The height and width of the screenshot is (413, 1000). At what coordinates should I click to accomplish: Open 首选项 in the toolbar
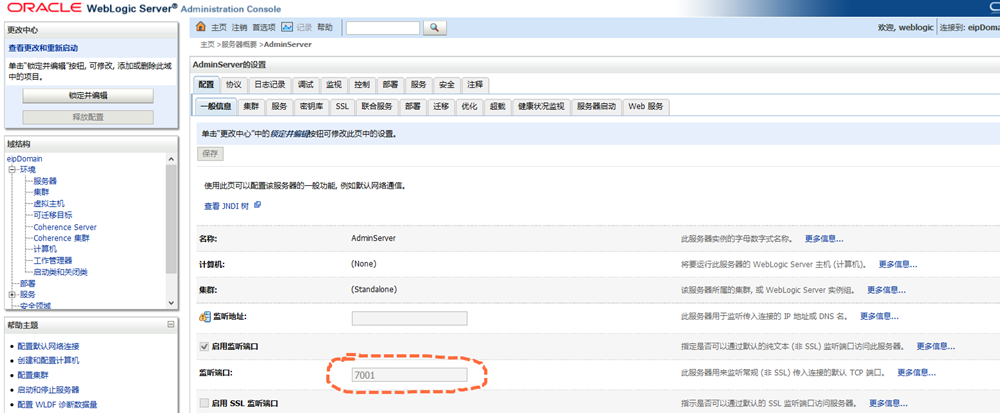(264, 27)
